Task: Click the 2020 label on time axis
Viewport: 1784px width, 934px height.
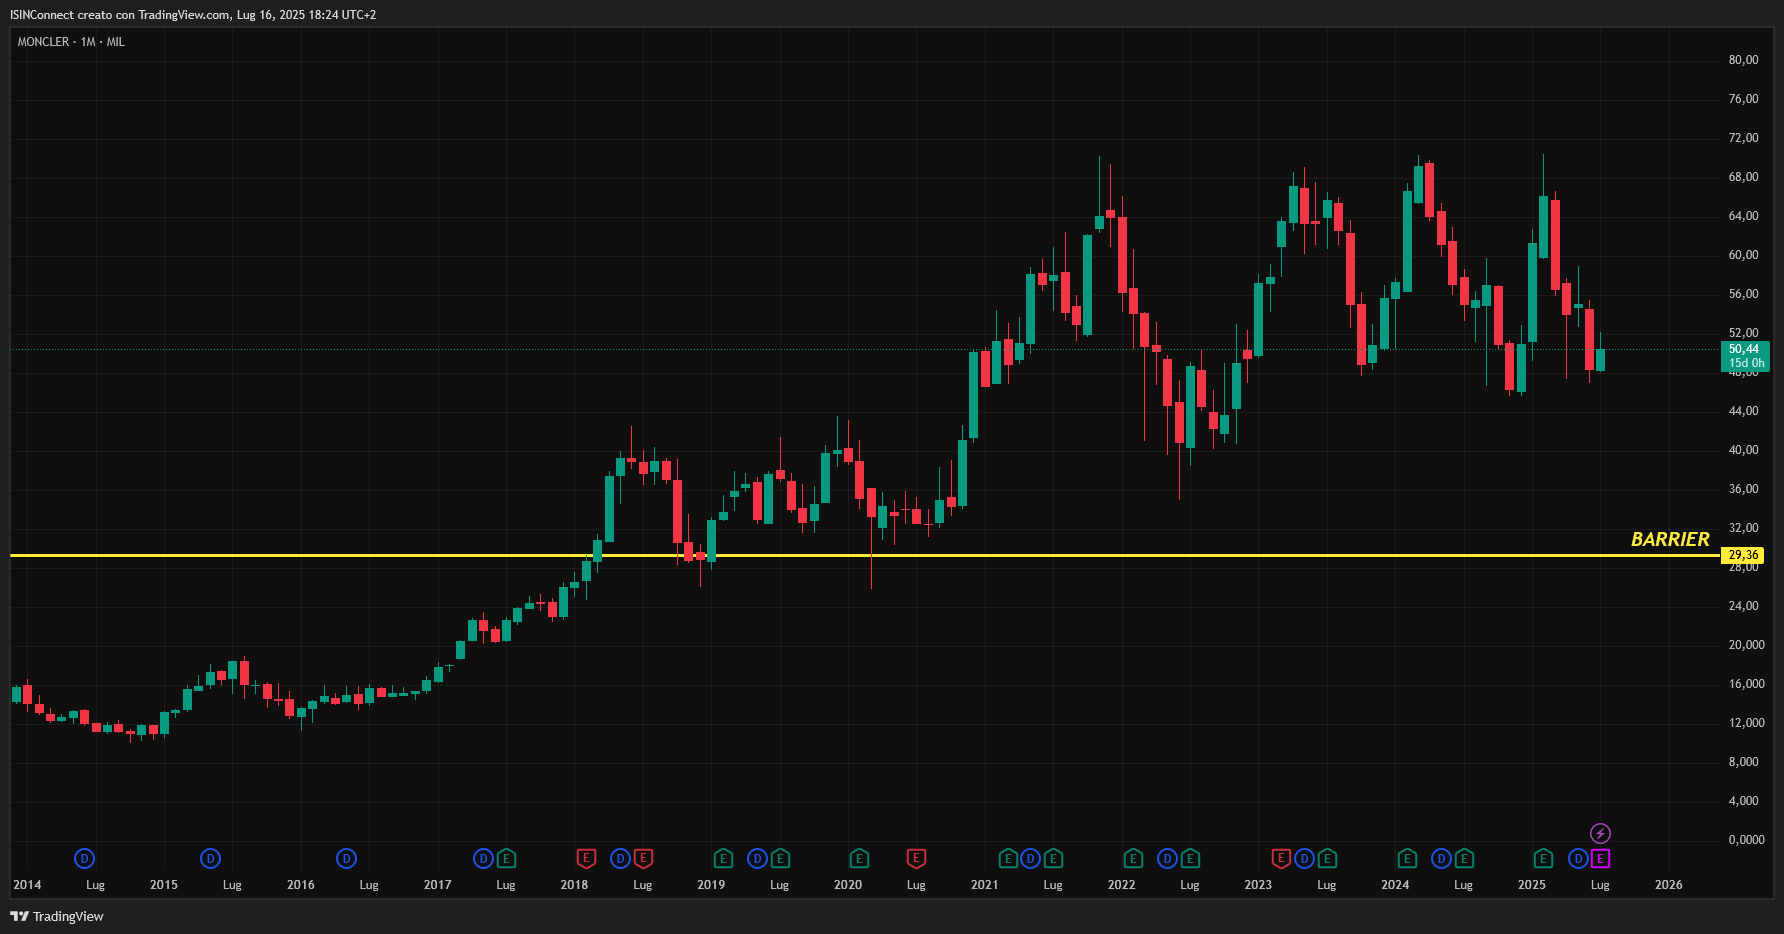Action: 848,885
